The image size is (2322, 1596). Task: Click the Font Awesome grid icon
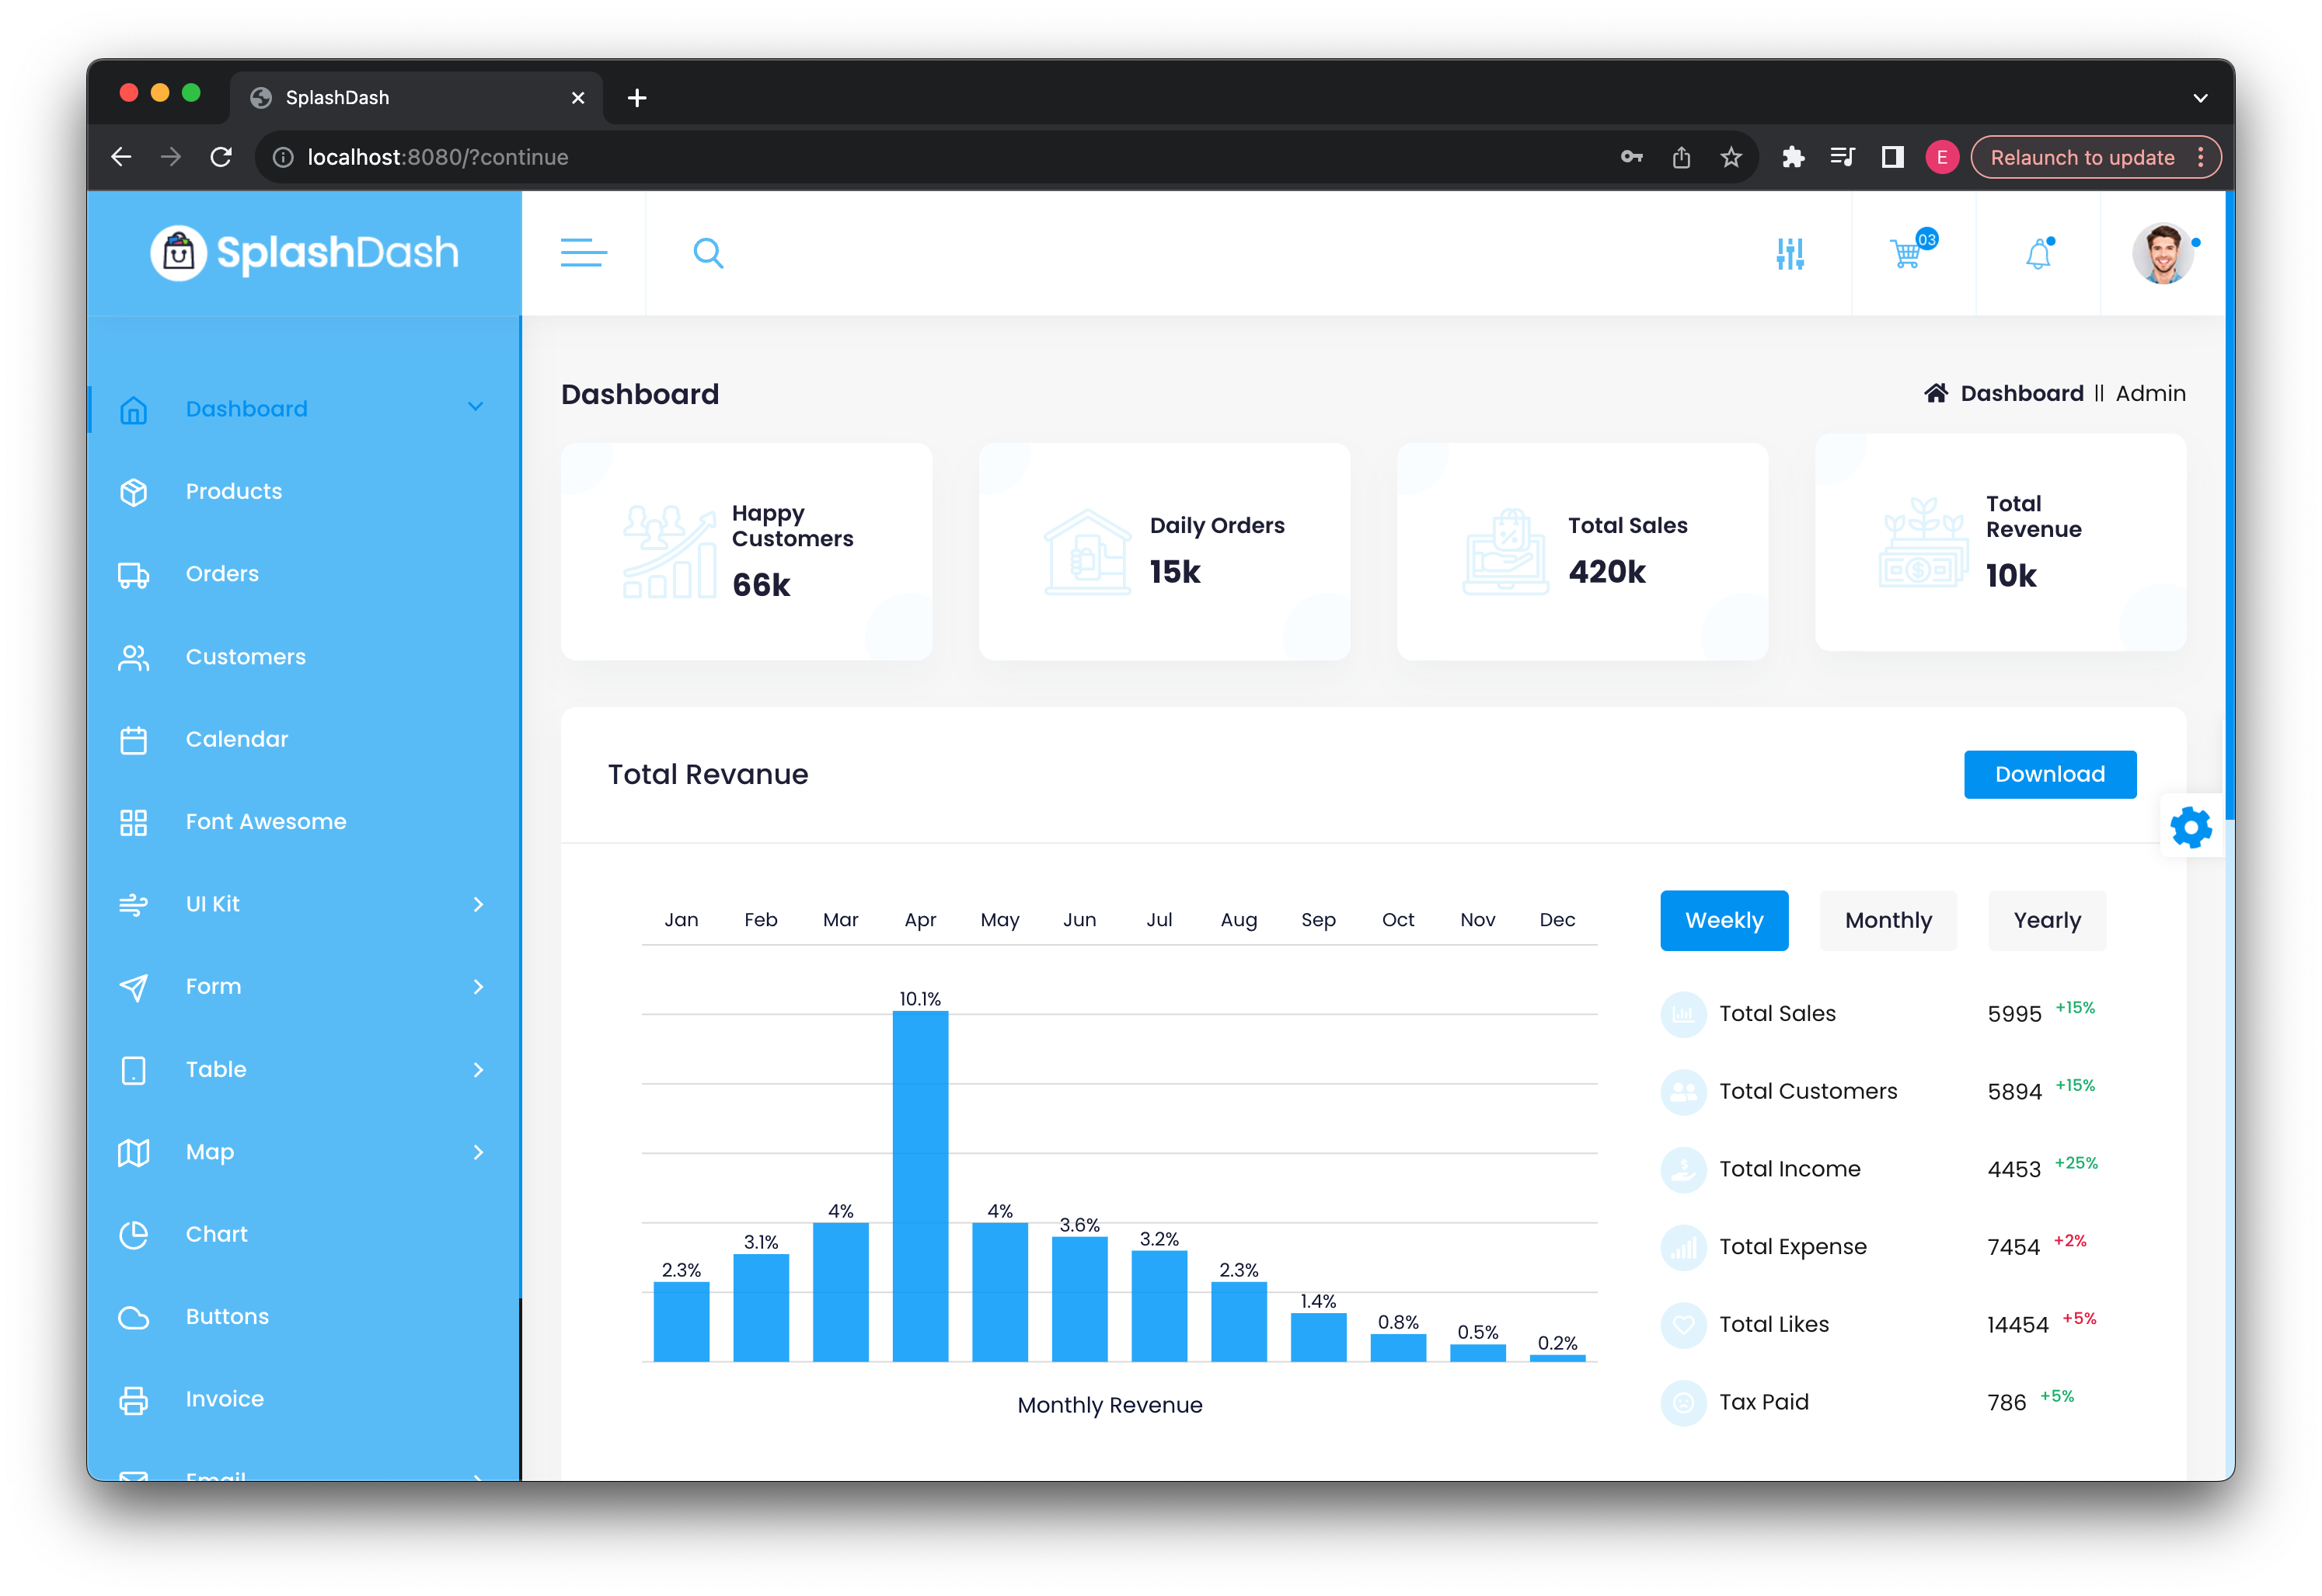coord(133,822)
